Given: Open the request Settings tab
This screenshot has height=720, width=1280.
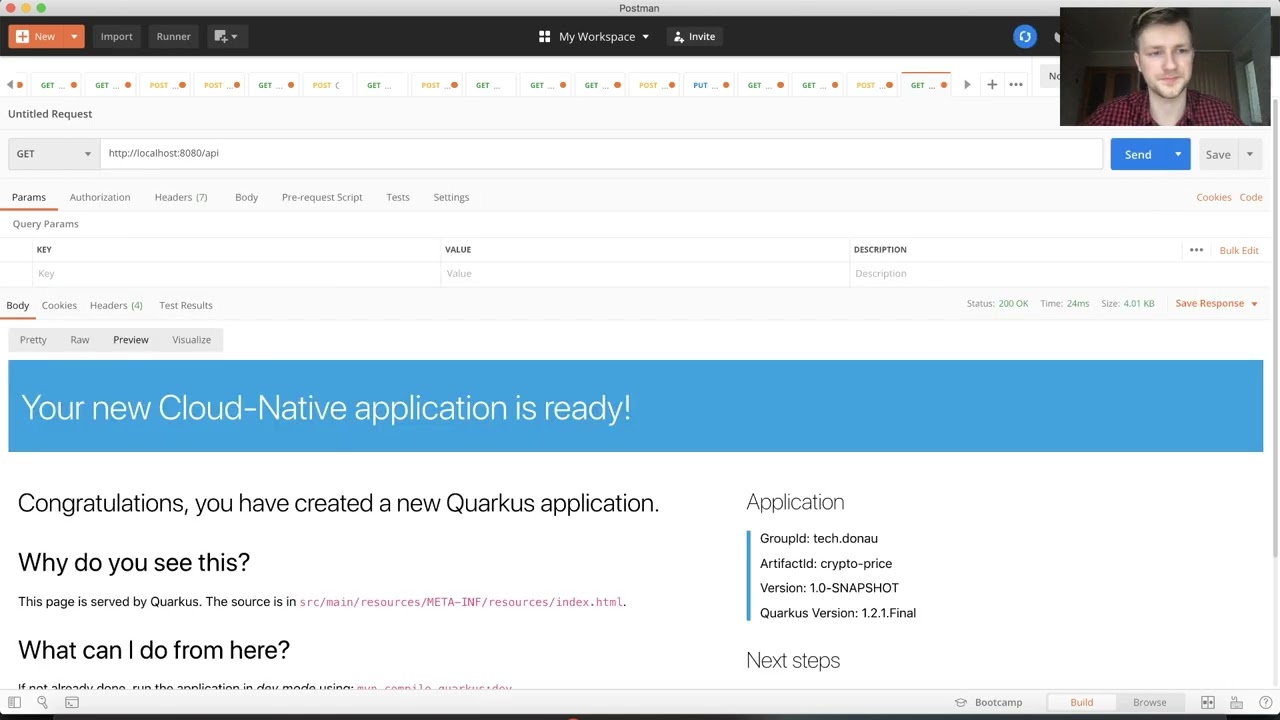Looking at the screenshot, I should pos(451,197).
